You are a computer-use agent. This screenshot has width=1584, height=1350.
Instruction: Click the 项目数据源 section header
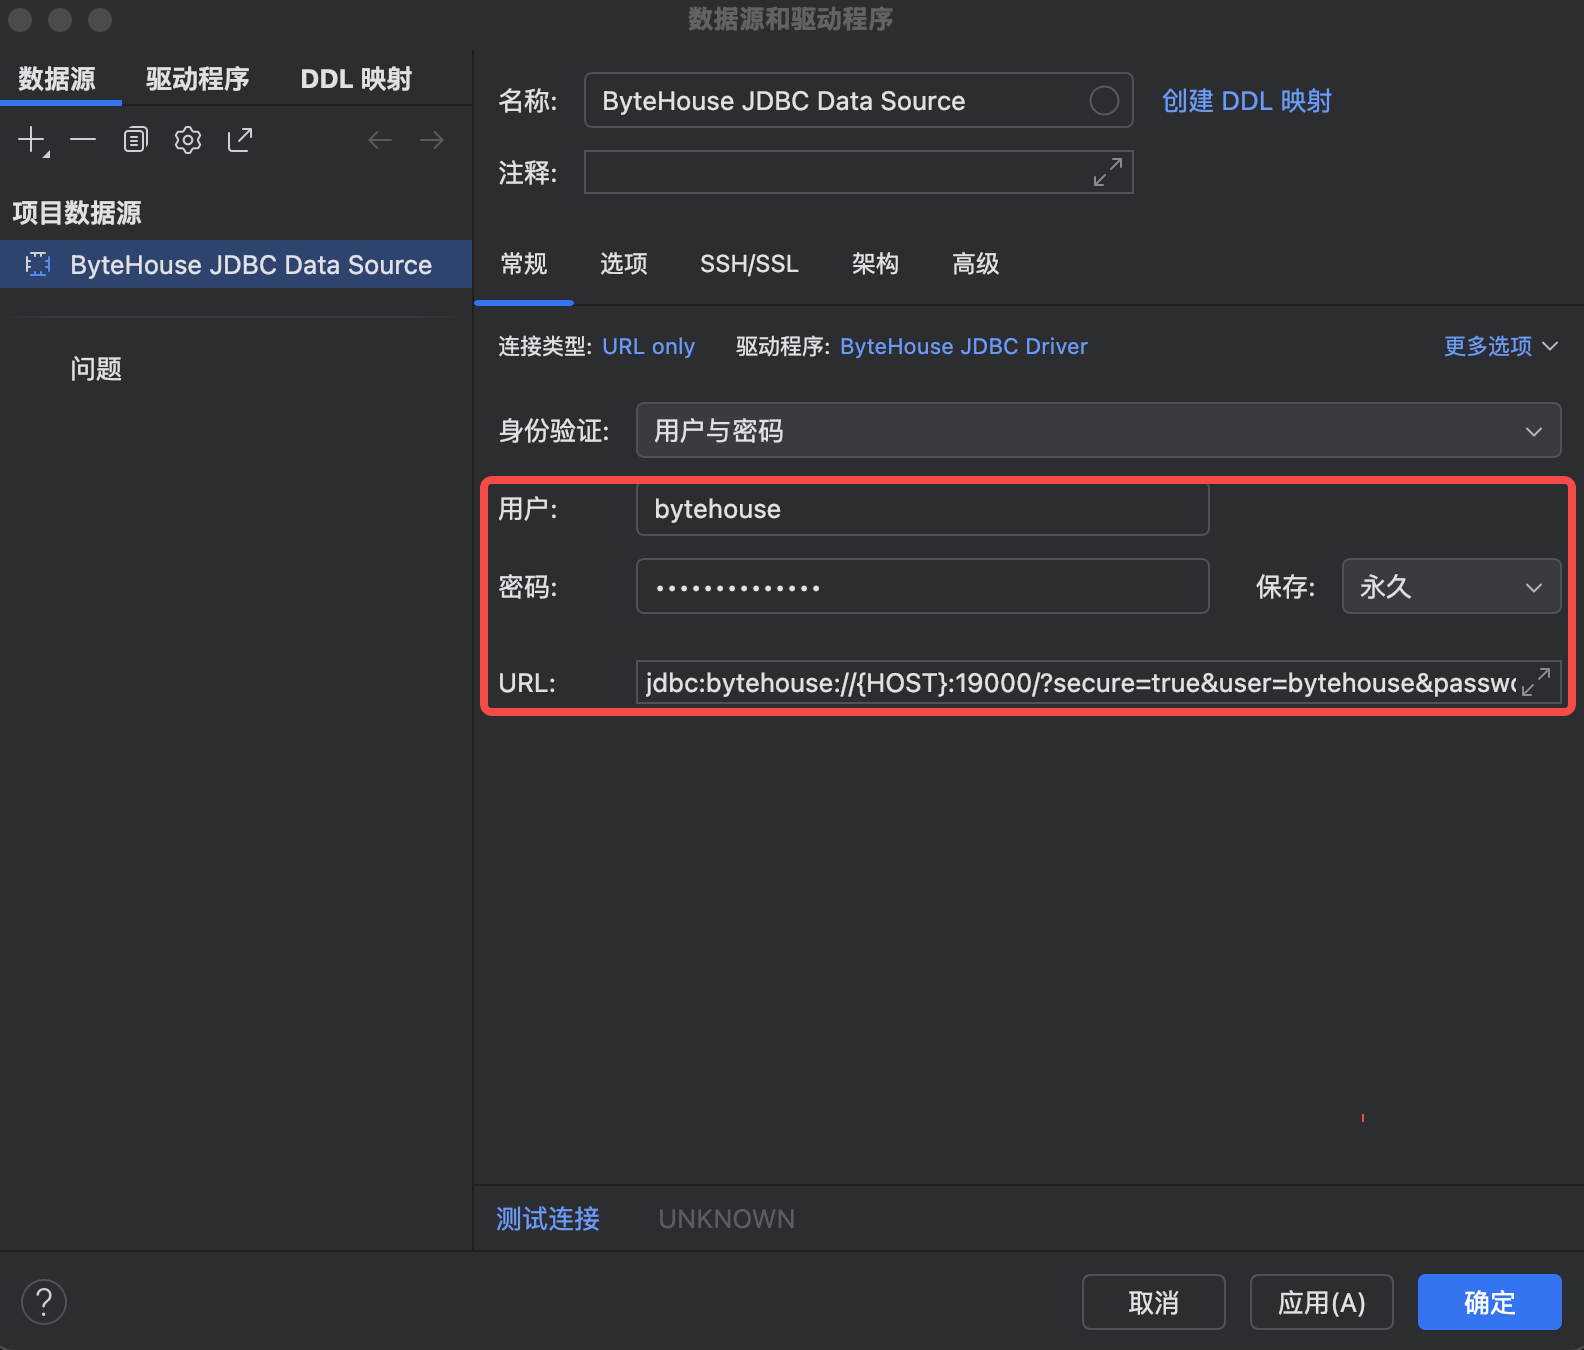click(77, 213)
